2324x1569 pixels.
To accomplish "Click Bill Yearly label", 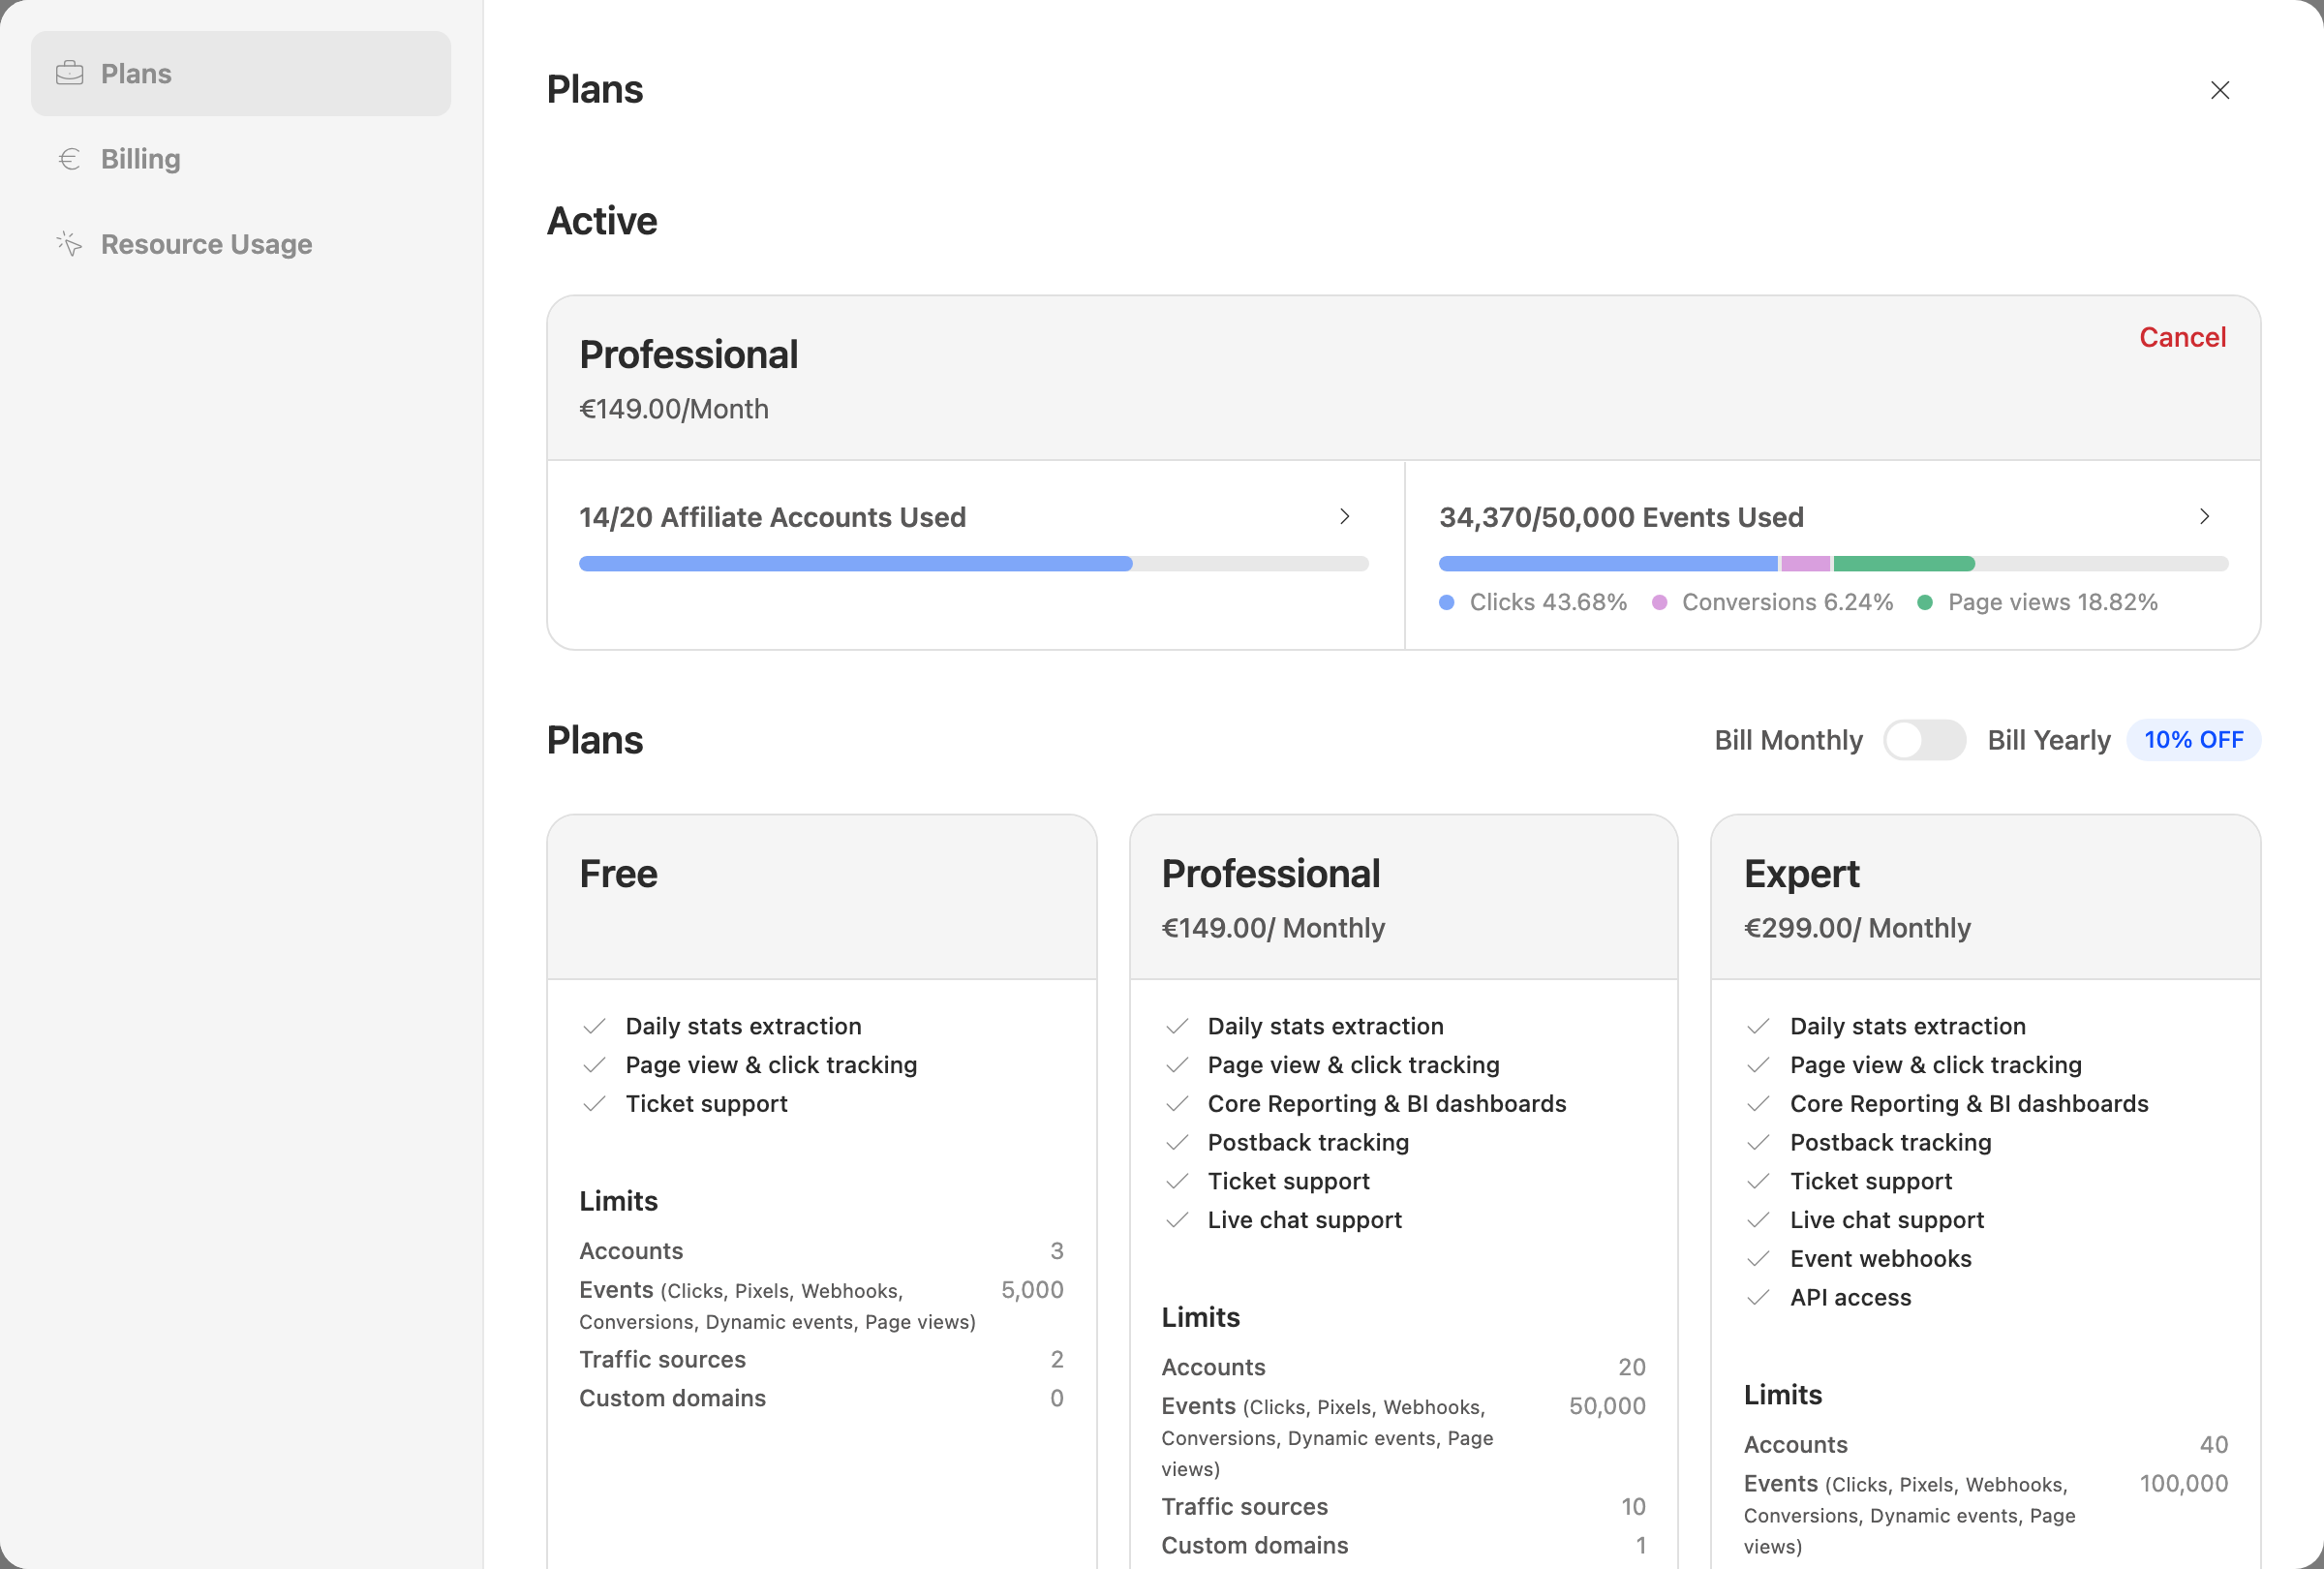I will click(2048, 740).
